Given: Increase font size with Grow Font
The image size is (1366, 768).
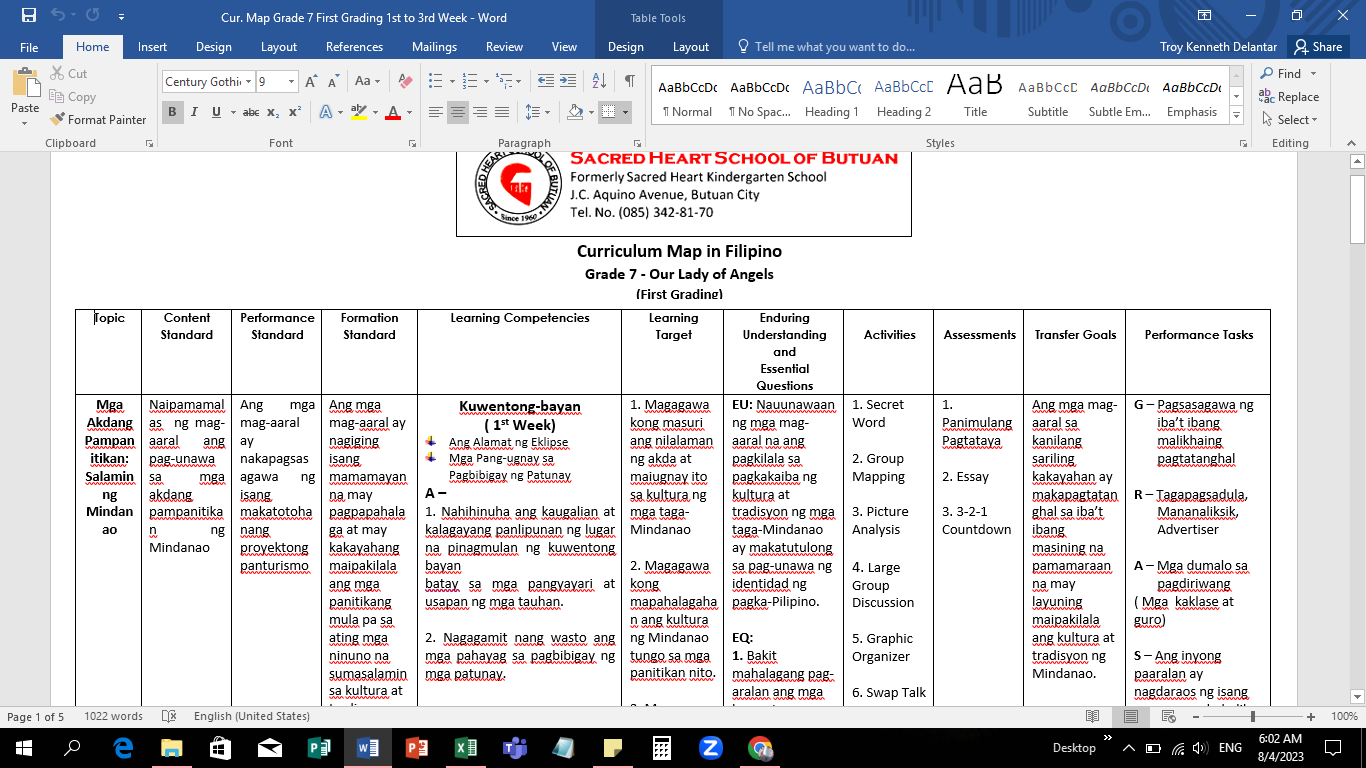Looking at the screenshot, I should [x=311, y=82].
